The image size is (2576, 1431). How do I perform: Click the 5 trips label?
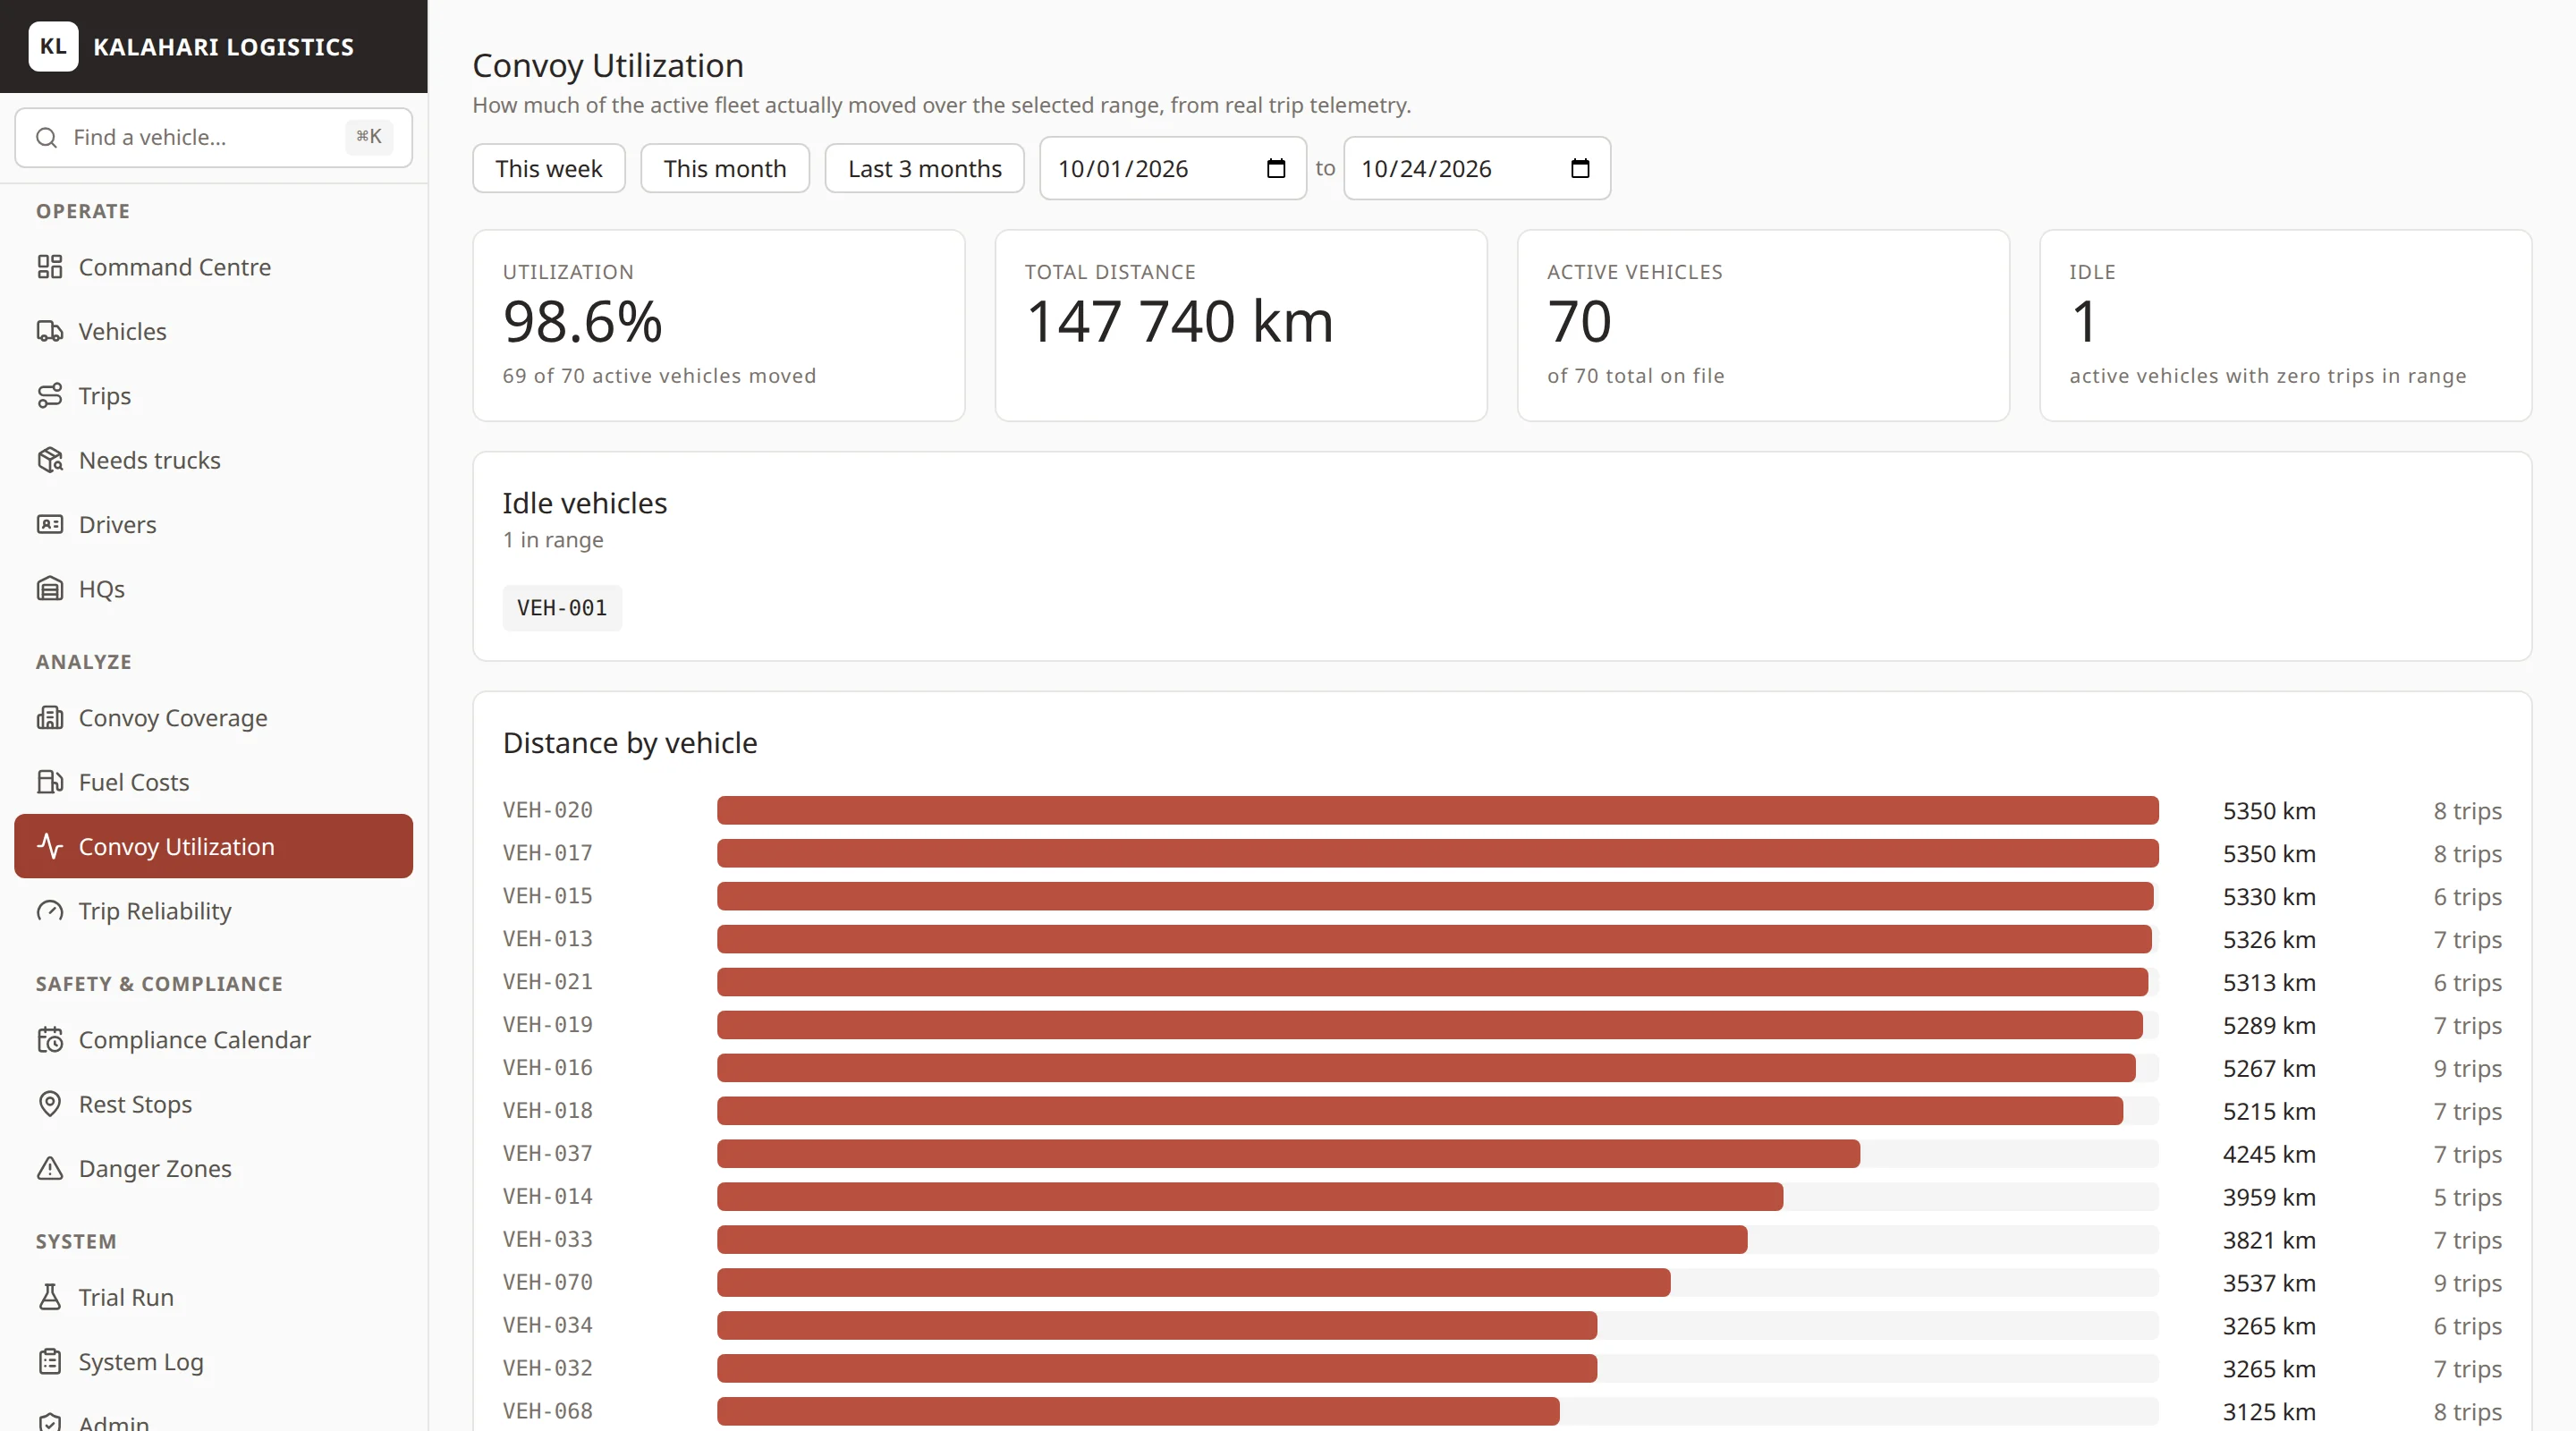[2467, 1197]
